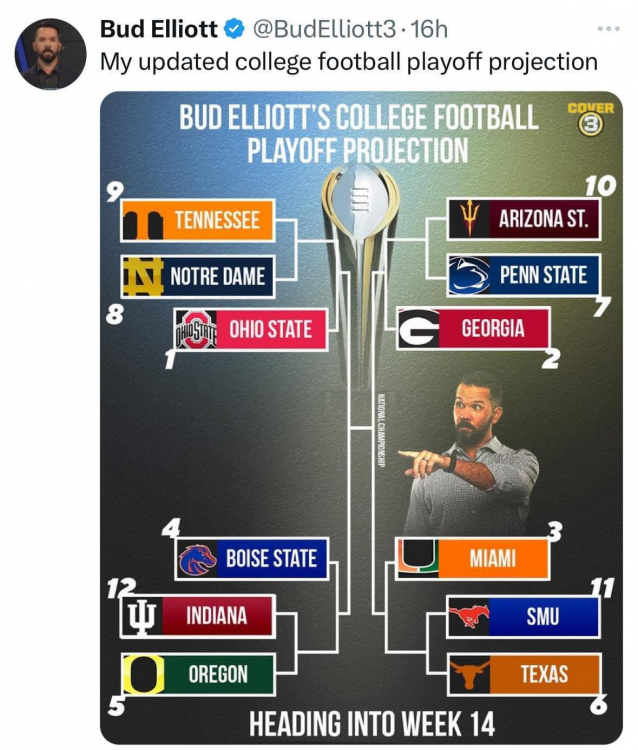This screenshot has width=638, height=750.
Task: Click the Arizona State pitchfork logo
Action: tap(467, 219)
